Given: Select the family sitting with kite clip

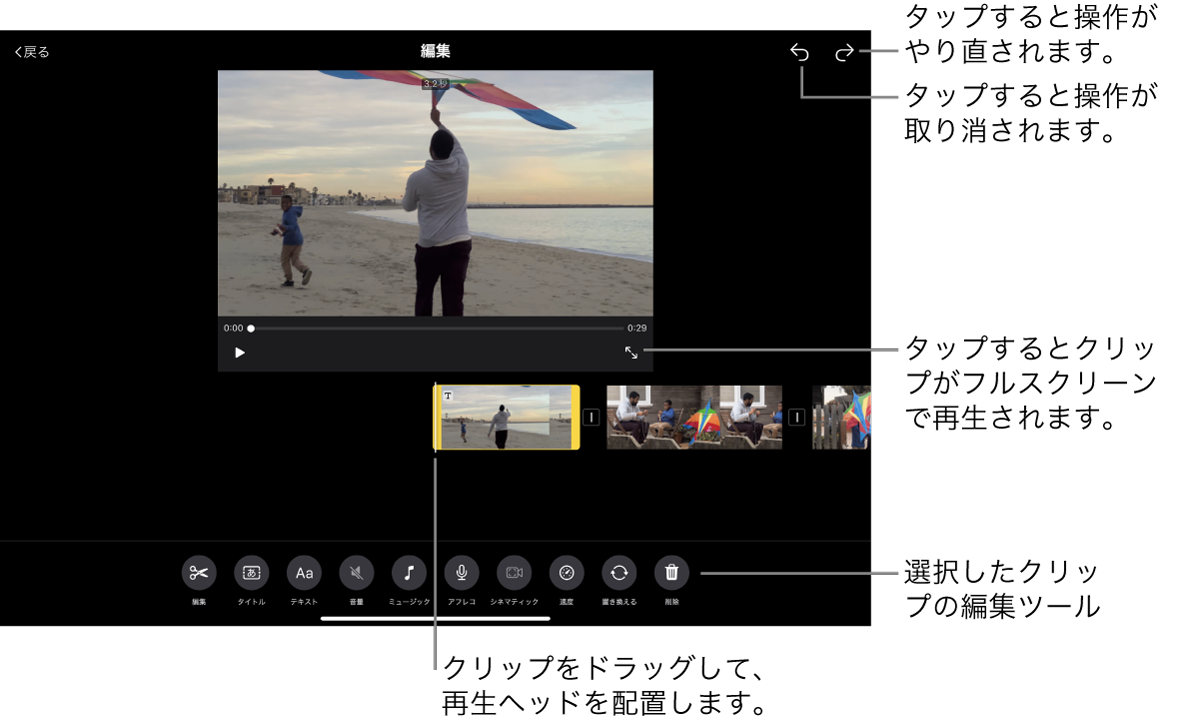Looking at the screenshot, I should [694, 417].
